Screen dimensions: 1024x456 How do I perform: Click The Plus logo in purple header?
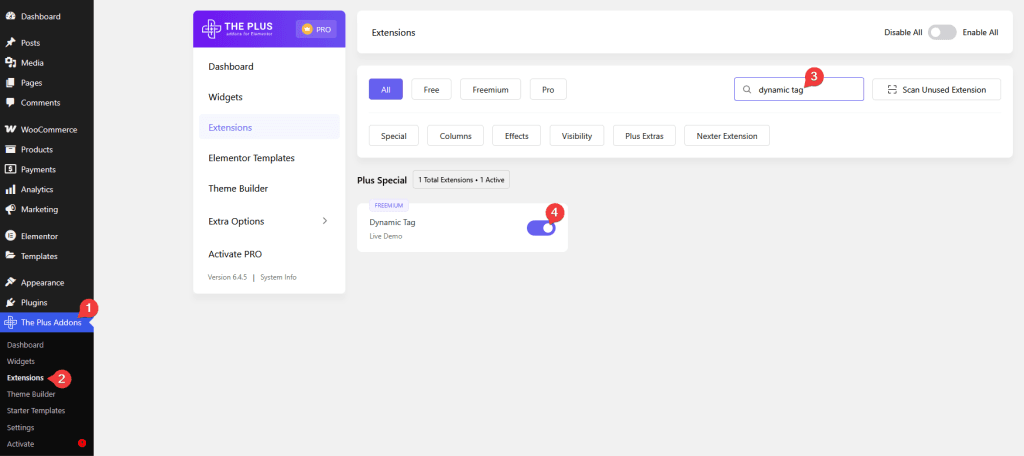[x=238, y=29]
